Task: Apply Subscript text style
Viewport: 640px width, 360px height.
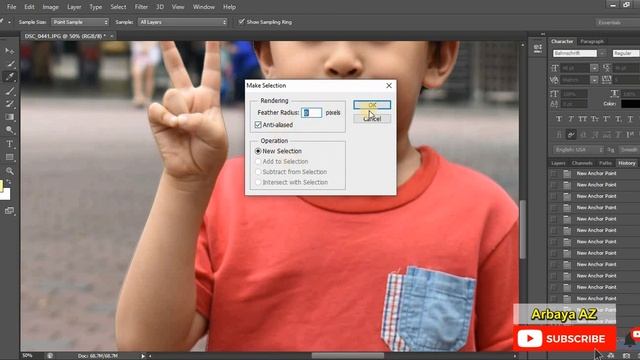Action: pyautogui.click(x=618, y=119)
